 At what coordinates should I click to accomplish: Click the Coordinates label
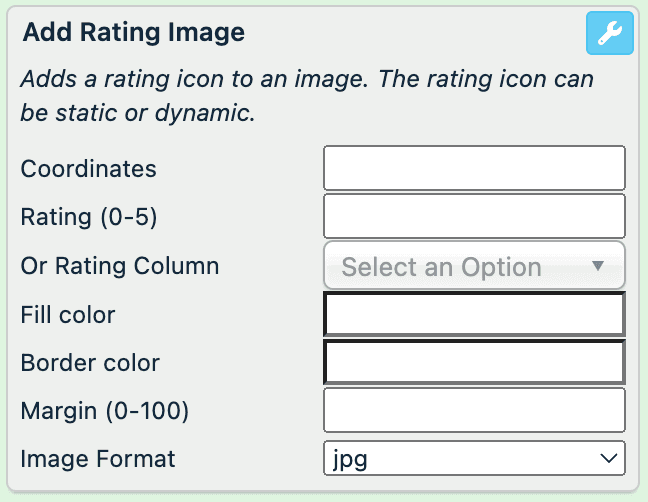click(x=89, y=169)
